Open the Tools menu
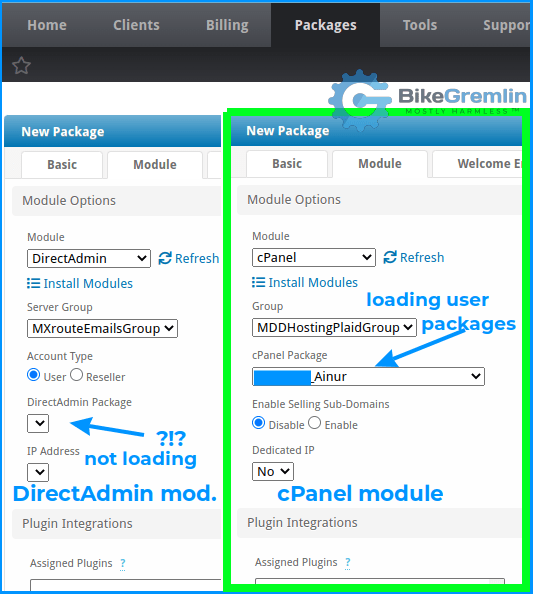The width and height of the screenshot is (533, 594). pos(420,25)
